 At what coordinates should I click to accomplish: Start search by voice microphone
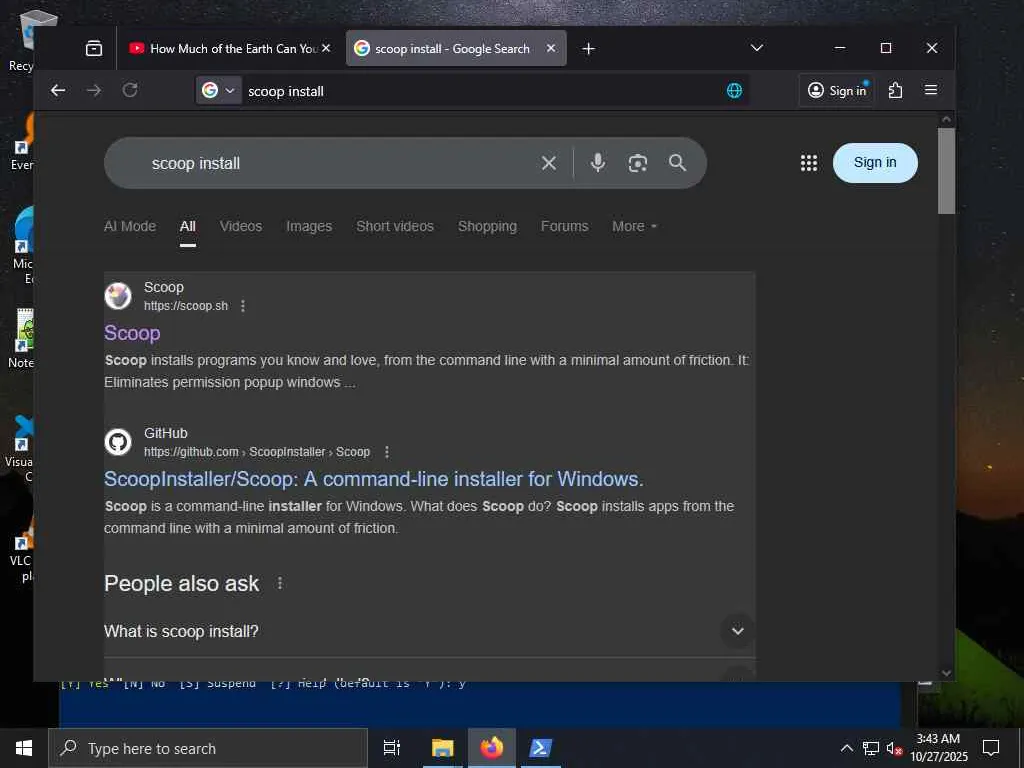(x=598, y=163)
